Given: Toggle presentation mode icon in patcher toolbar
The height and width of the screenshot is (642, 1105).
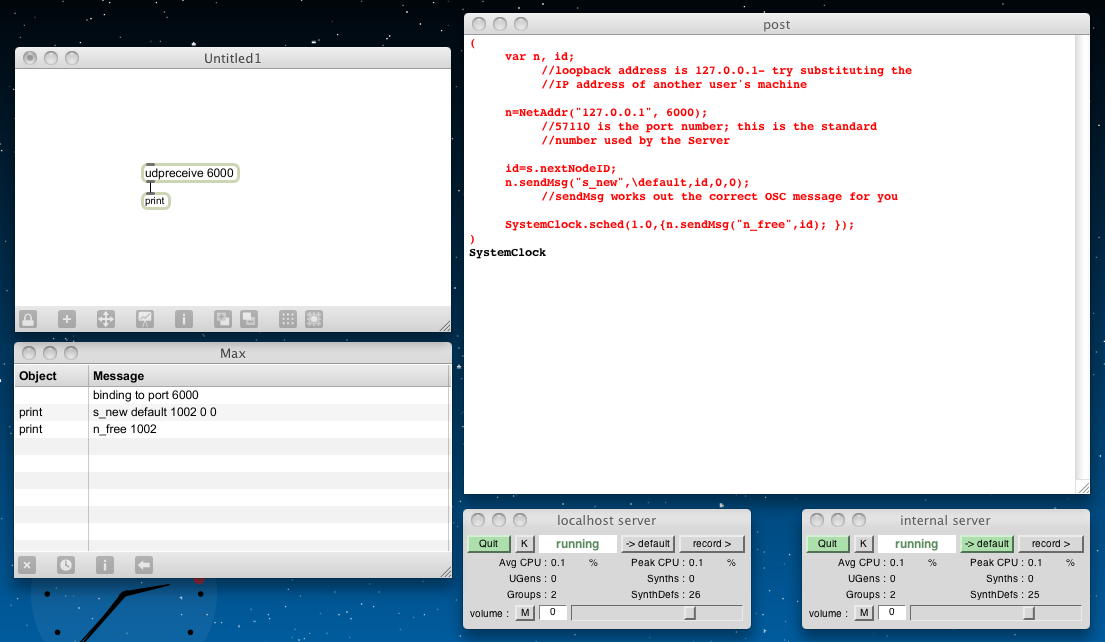Looking at the screenshot, I should (145, 319).
